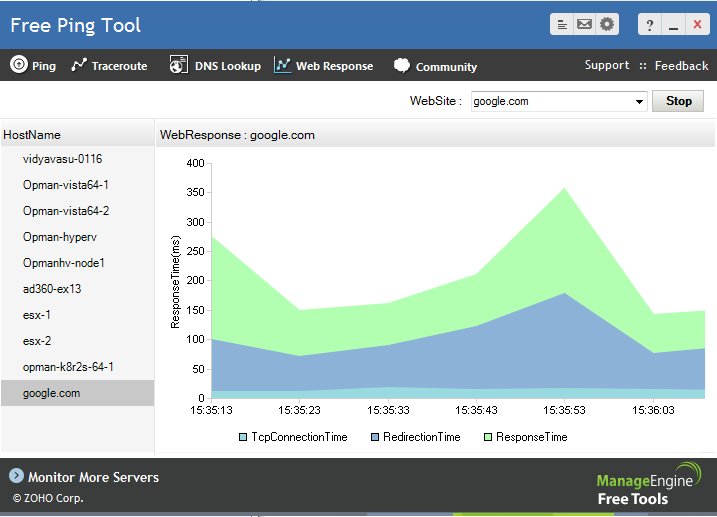Click the Web Response chart icon
Image resolution: width=717 pixels, height=517 pixels.
(283, 65)
